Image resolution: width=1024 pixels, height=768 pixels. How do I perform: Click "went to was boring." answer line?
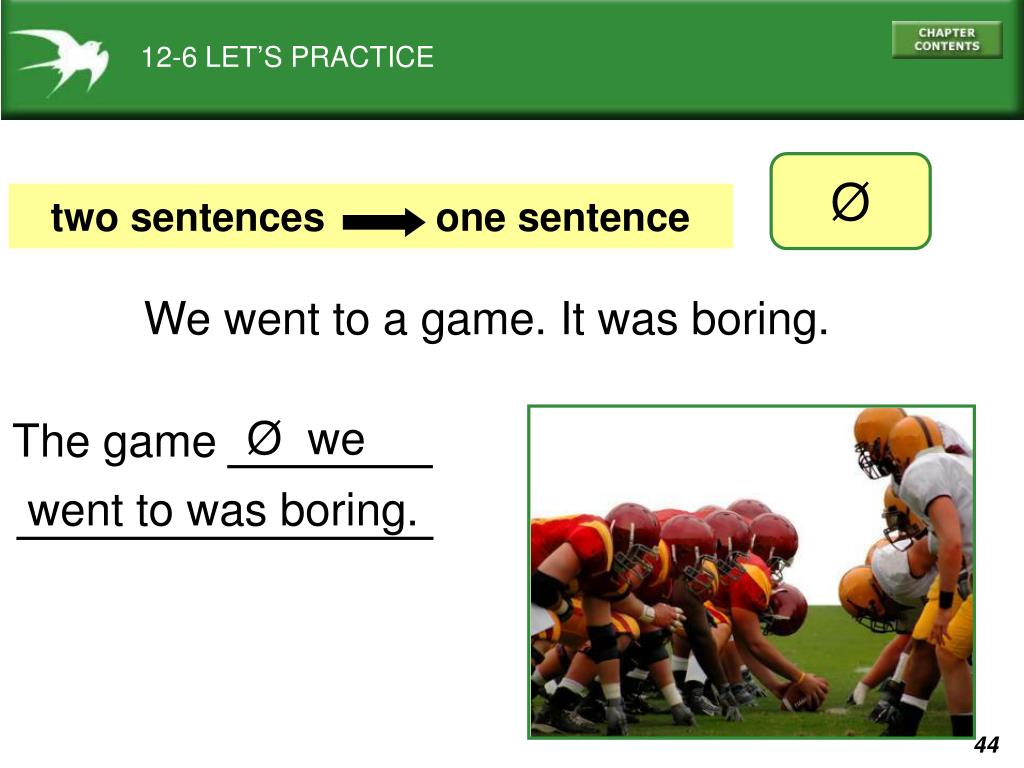pos(223,510)
